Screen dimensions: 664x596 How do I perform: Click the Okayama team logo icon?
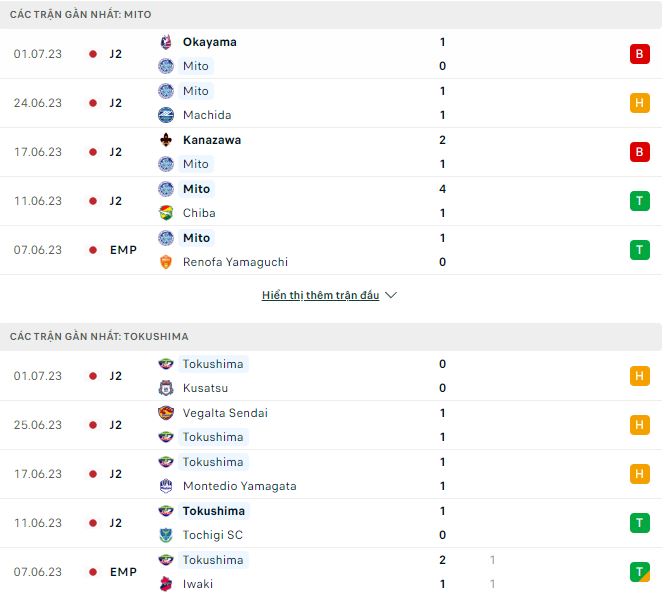pos(166,42)
